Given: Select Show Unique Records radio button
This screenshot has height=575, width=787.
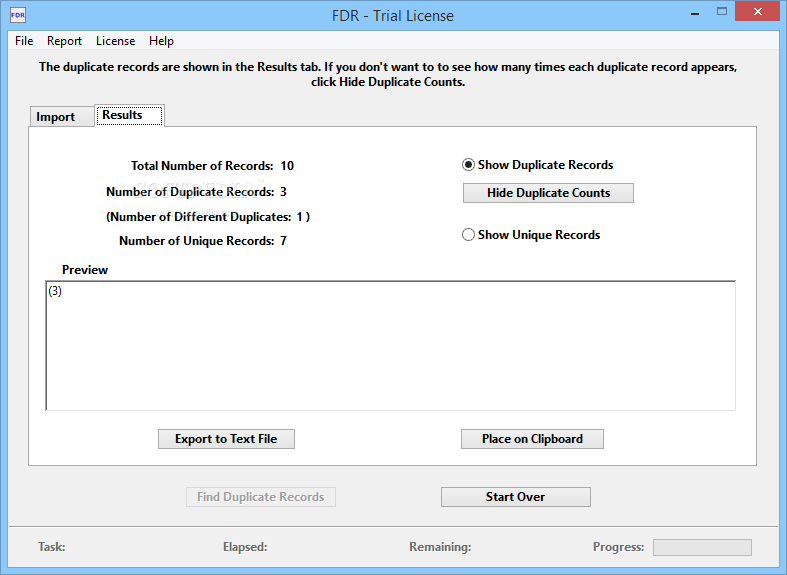Looking at the screenshot, I should [531, 235].
